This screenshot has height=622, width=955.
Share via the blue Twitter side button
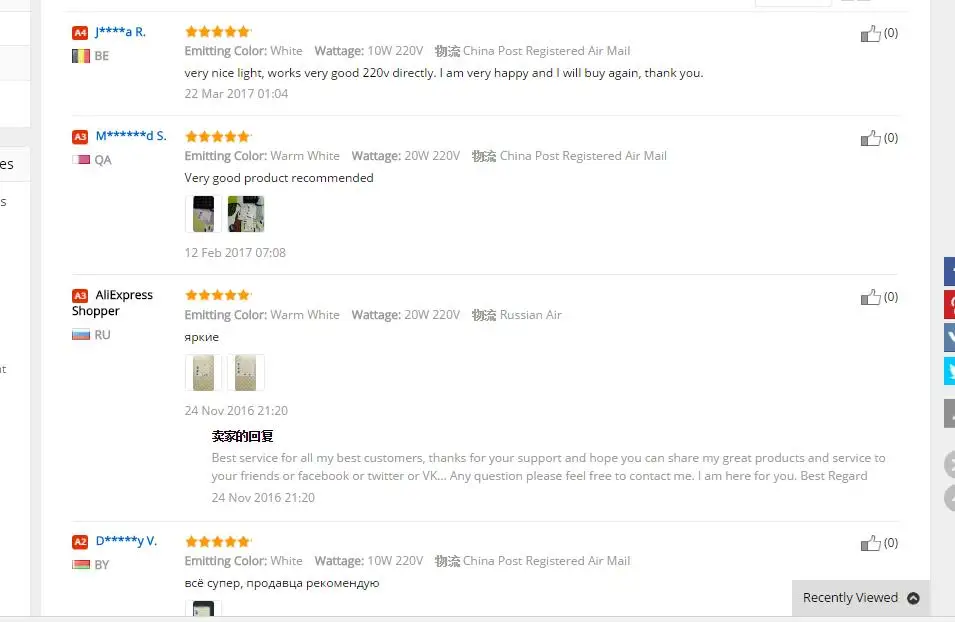[x=950, y=371]
